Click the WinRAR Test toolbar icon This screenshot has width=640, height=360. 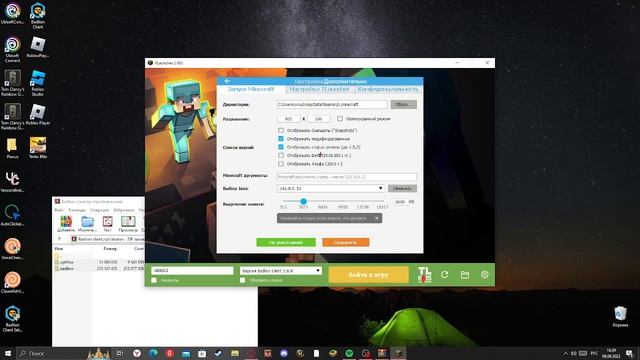click(107, 224)
